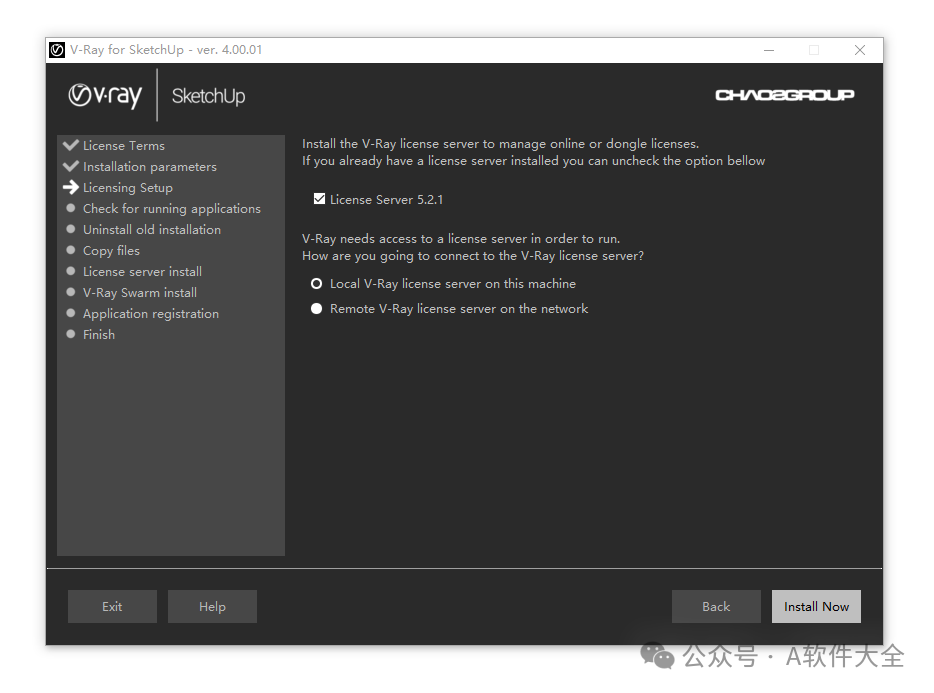Click the checkmark icon beside Installation parameters

[71, 166]
